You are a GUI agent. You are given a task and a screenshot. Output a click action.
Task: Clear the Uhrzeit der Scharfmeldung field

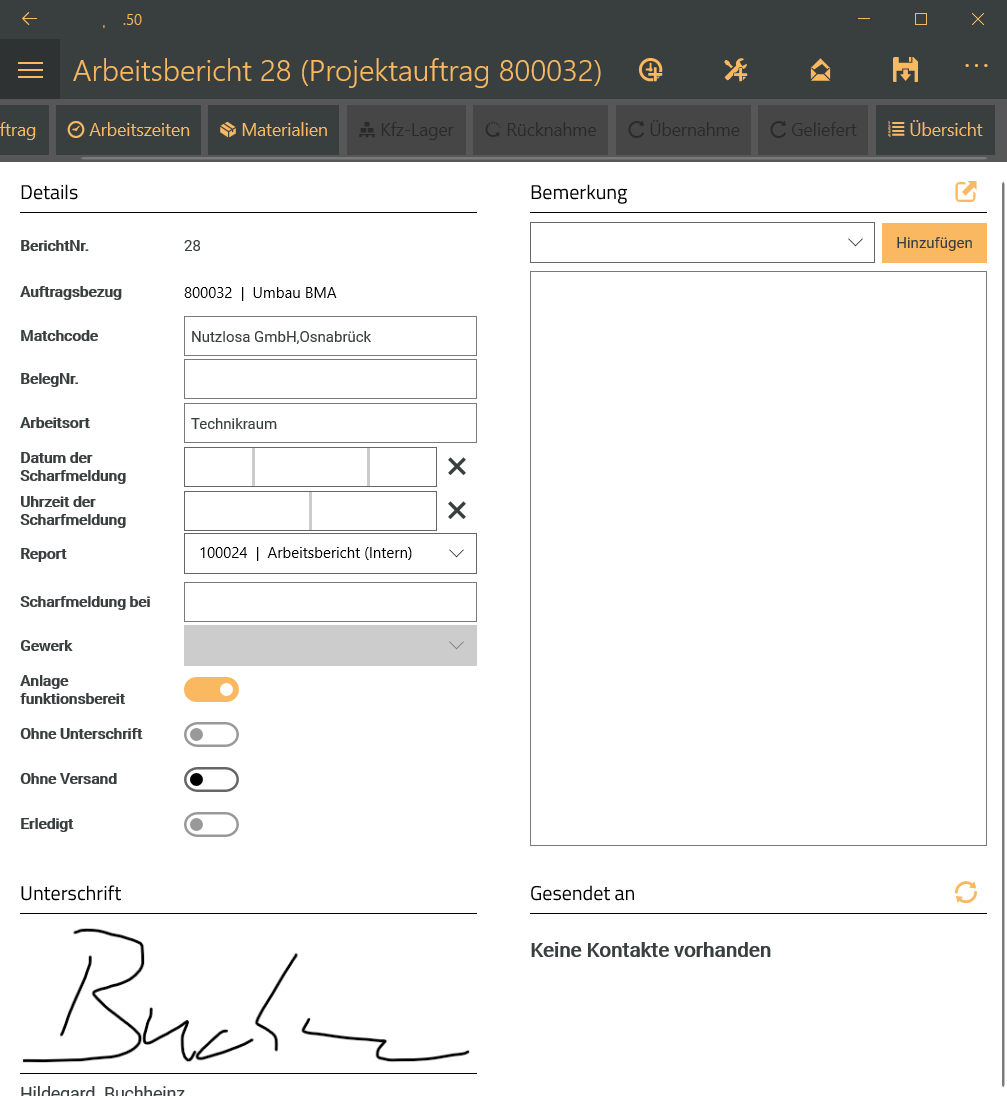(457, 510)
